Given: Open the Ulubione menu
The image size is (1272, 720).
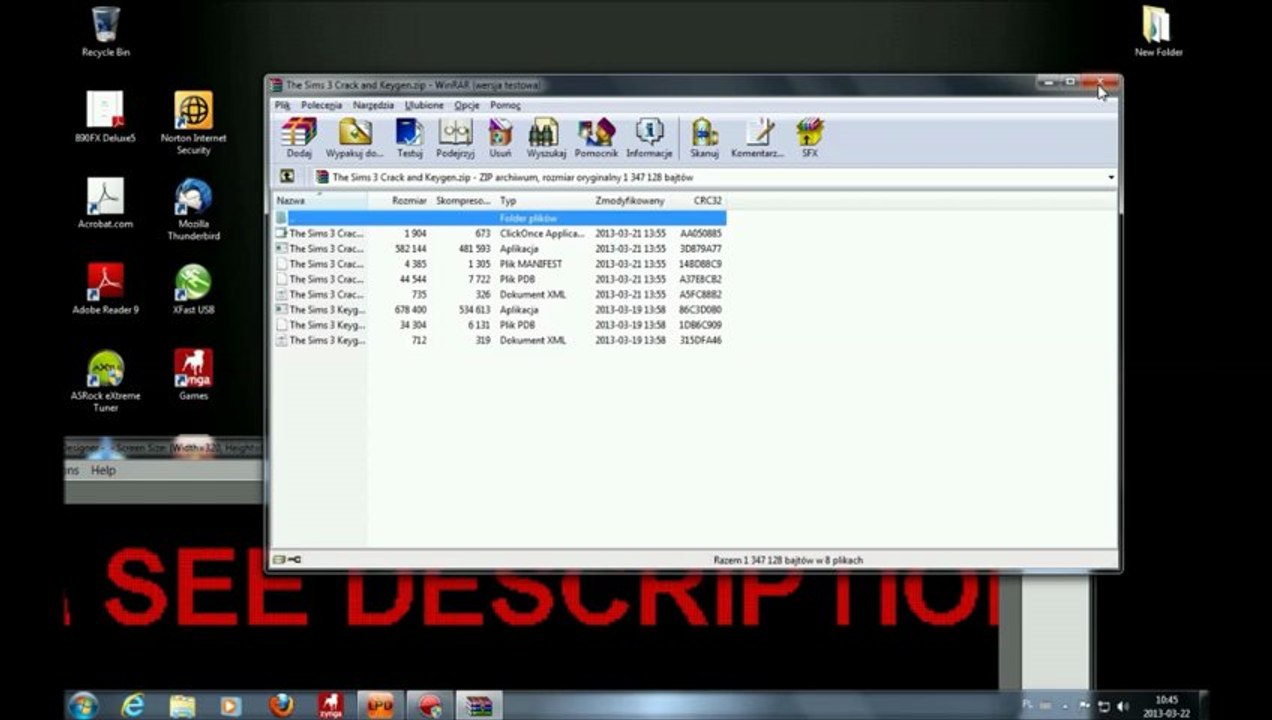Looking at the screenshot, I should pyautogui.click(x=424, y=105).
